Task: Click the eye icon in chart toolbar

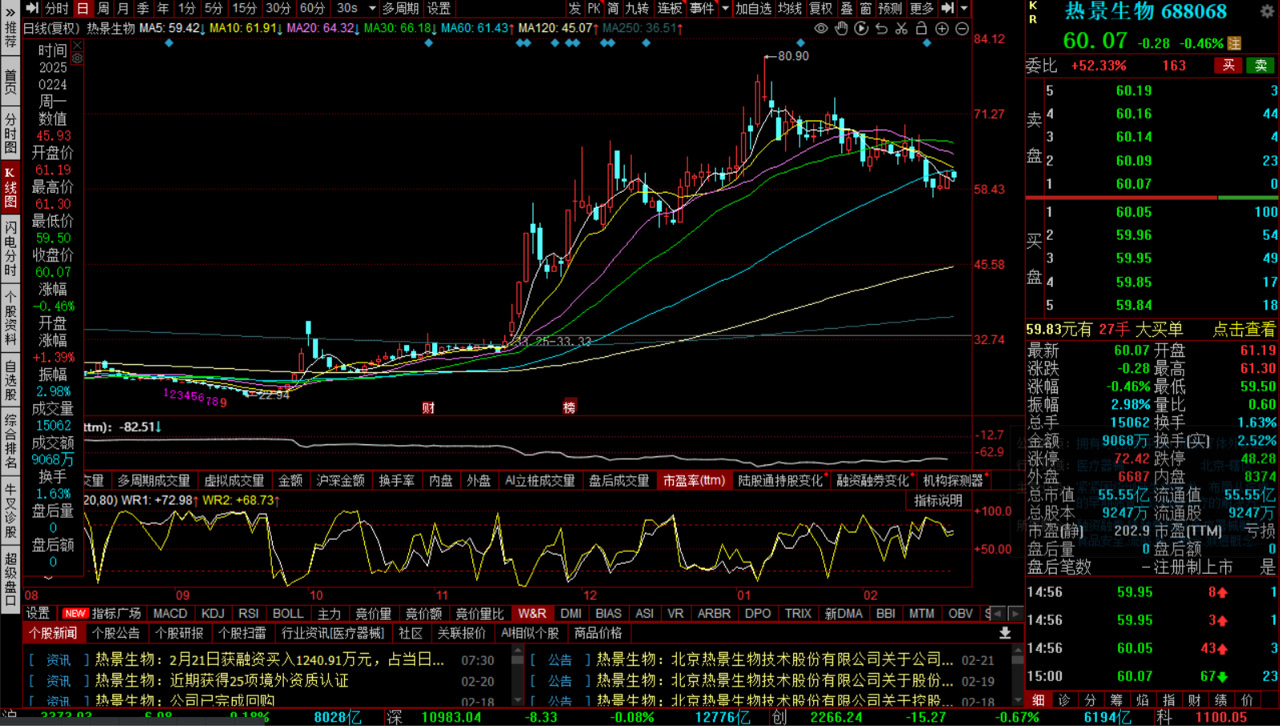Action: tap(821, 28)
